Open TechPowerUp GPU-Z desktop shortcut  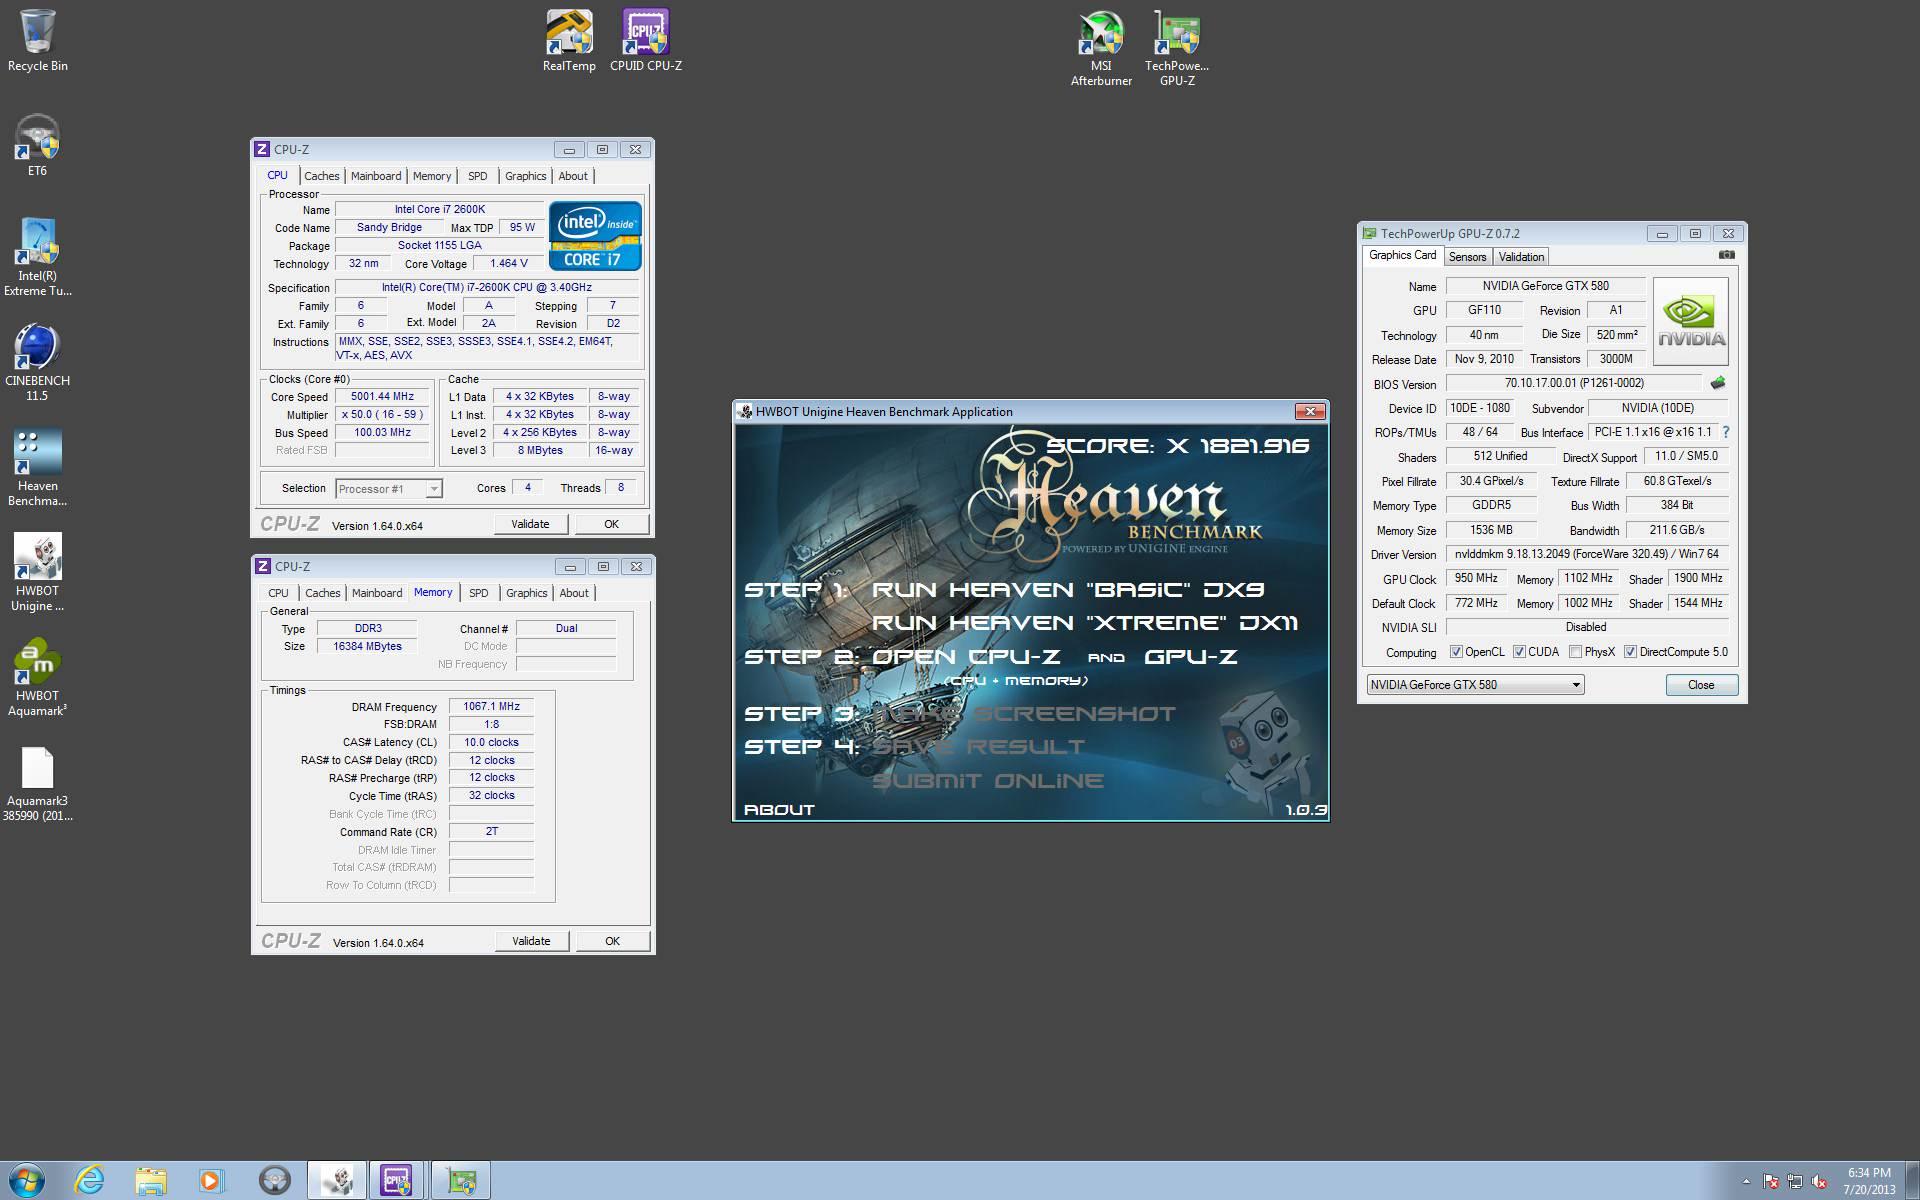(1177, 49)
